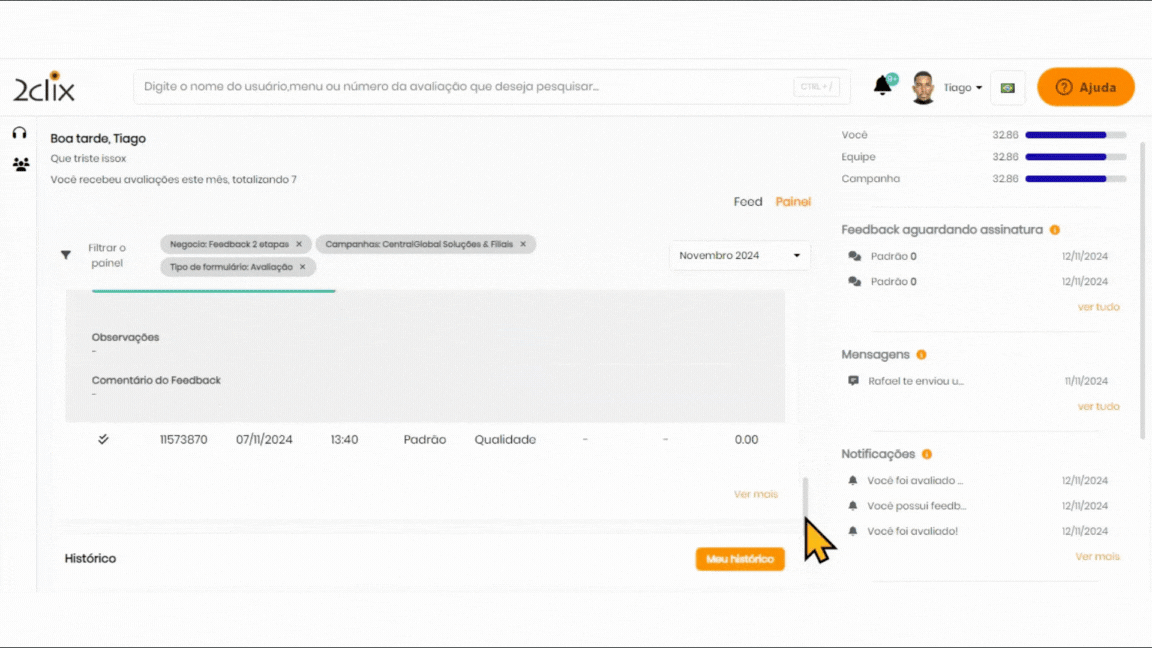
Task: Click info icon beside Feedback aguardando assinatura
Action: [1054, 230]
